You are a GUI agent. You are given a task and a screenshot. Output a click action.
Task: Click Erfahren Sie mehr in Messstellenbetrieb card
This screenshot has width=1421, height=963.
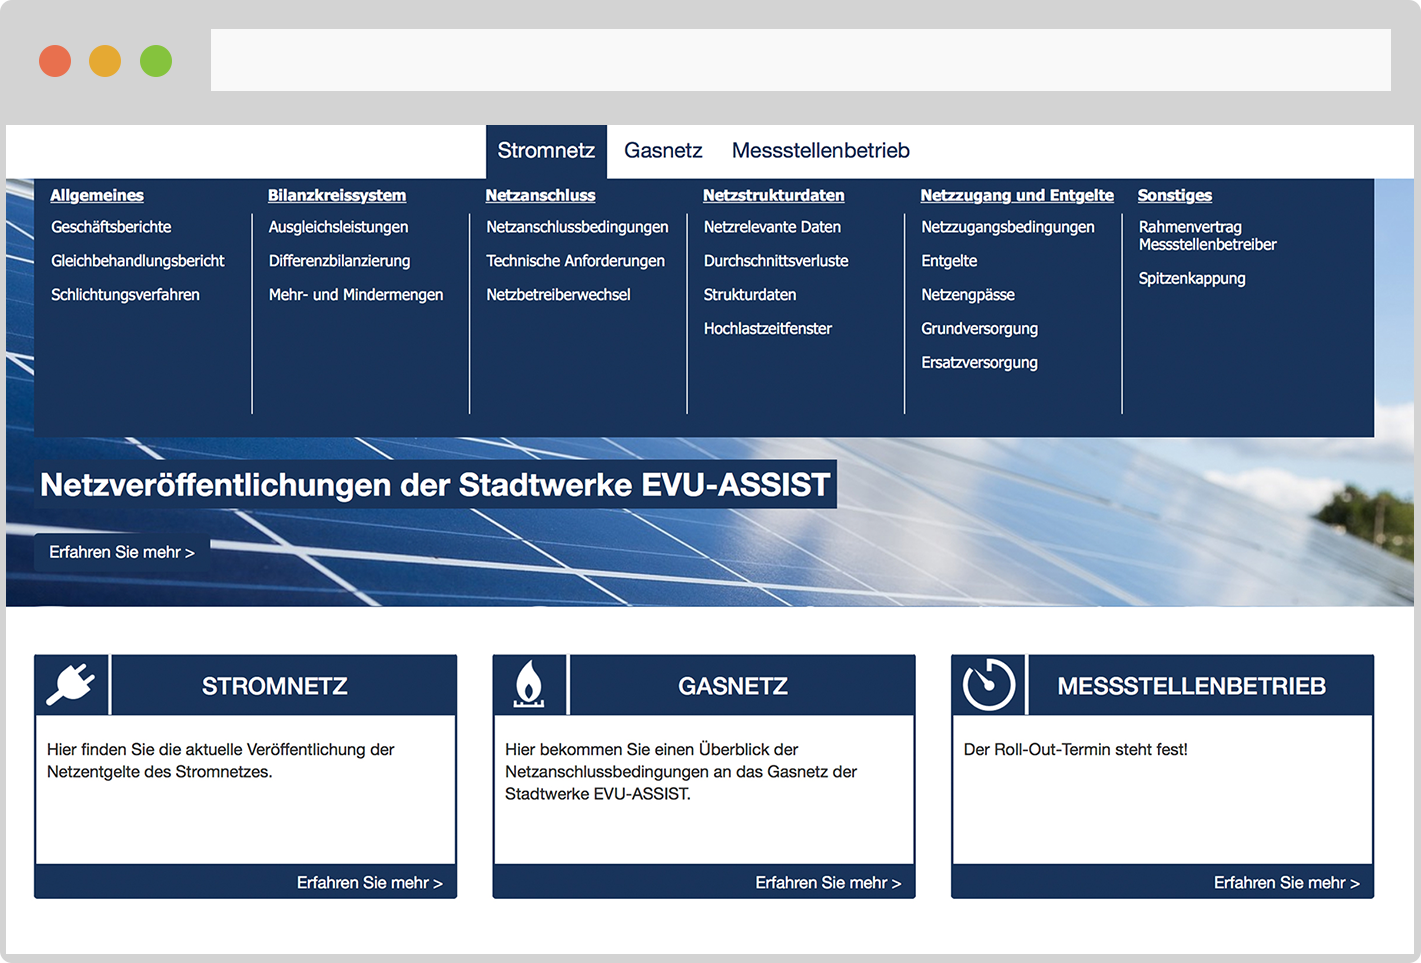[1286, 883]
